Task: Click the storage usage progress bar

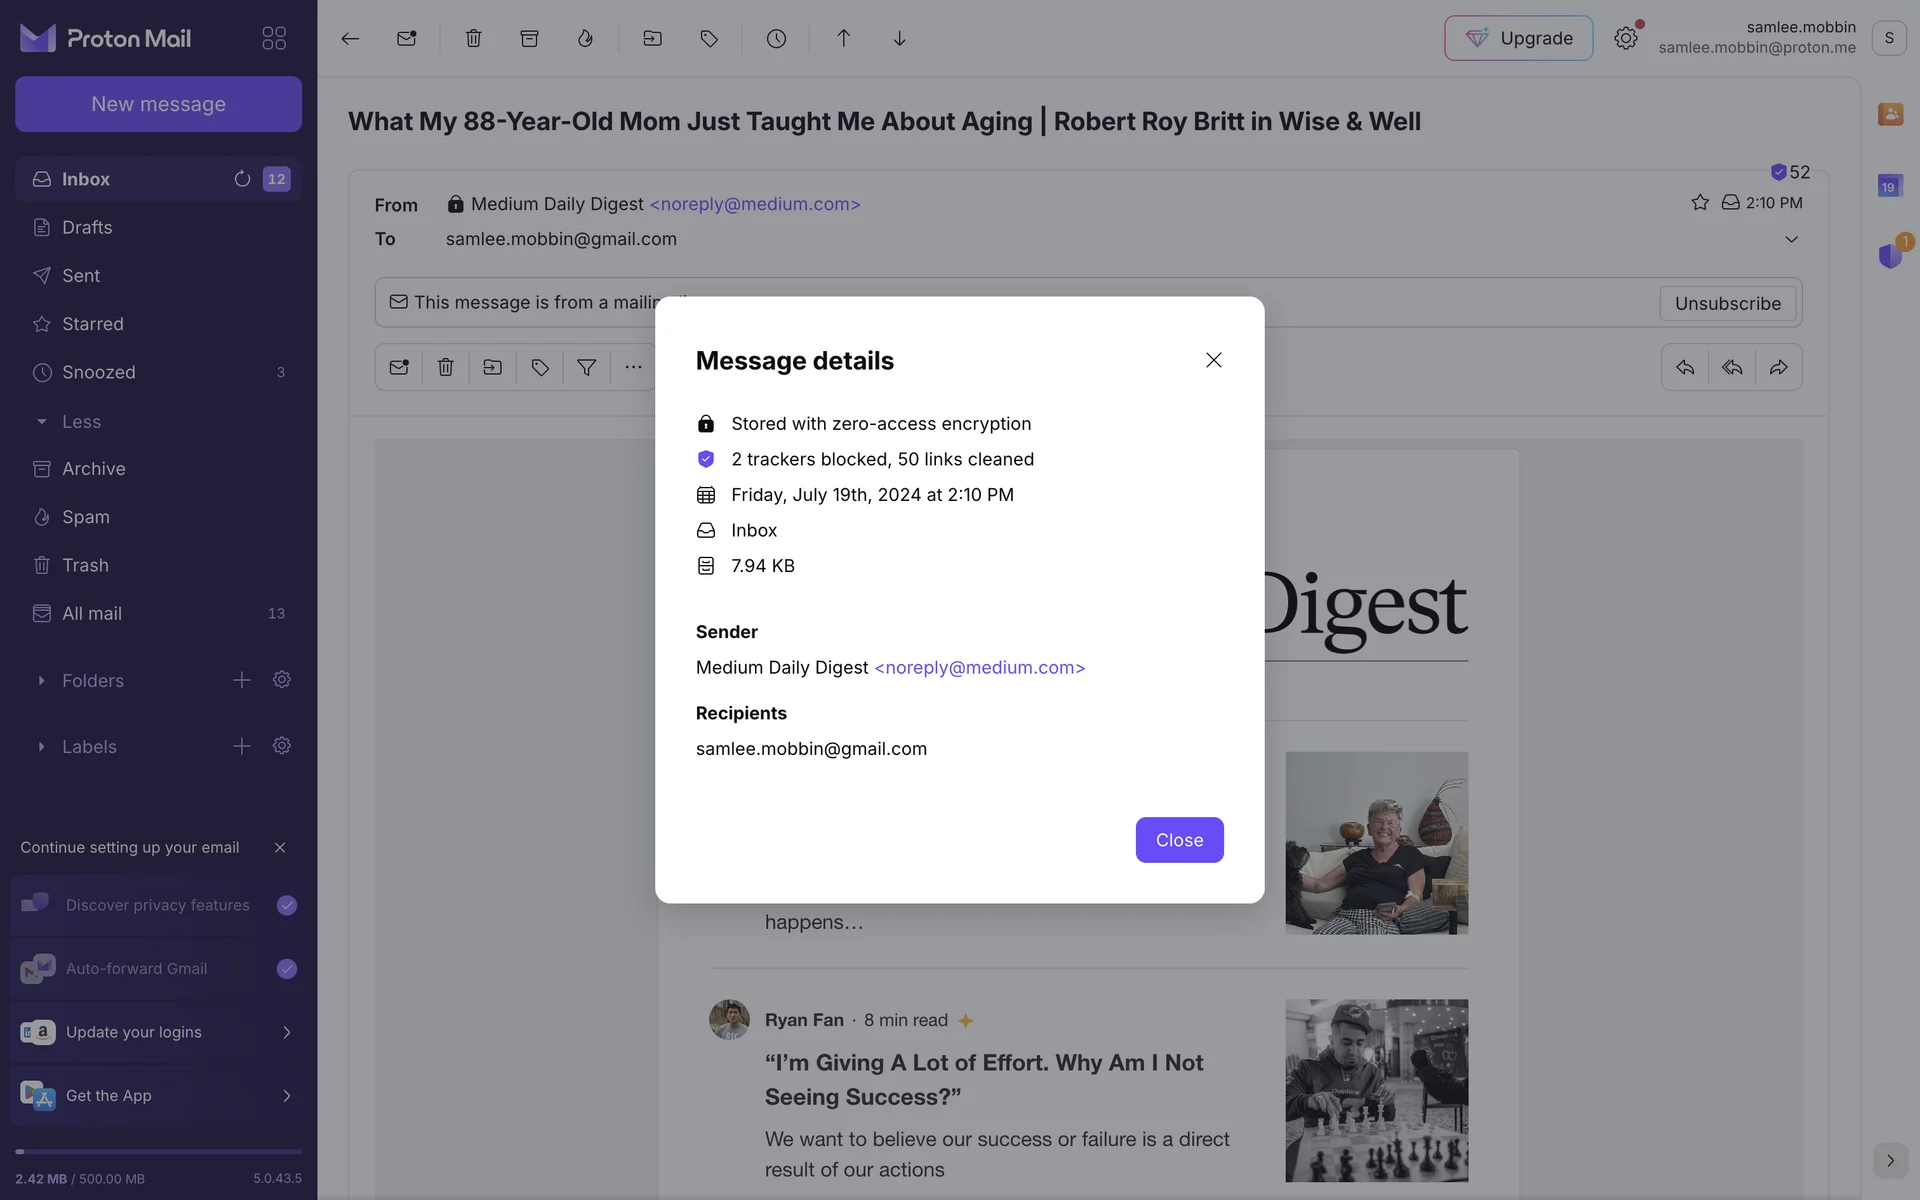Action: pyautogui.click(x=158, y=1152)
